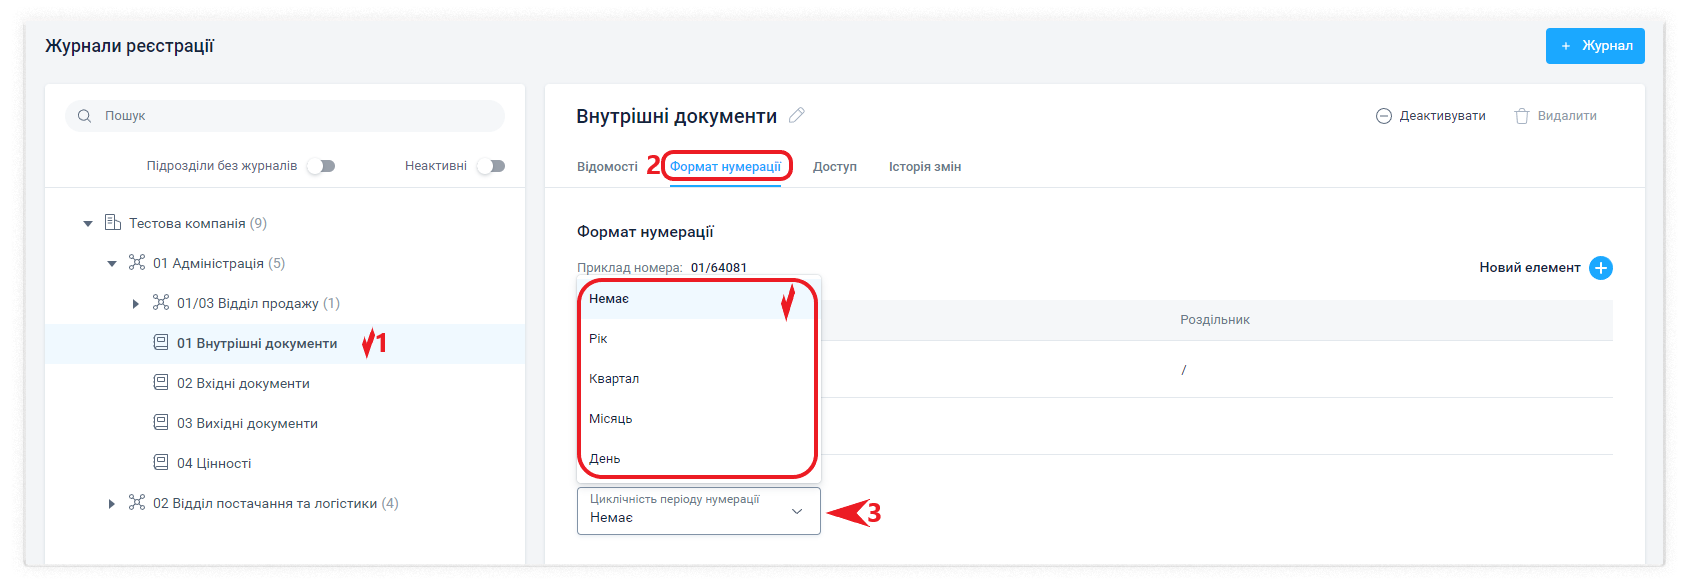Open the Історія змін tab
Image resolution: width=1688 pixels, height=588 pixels.
pos(924,167)
